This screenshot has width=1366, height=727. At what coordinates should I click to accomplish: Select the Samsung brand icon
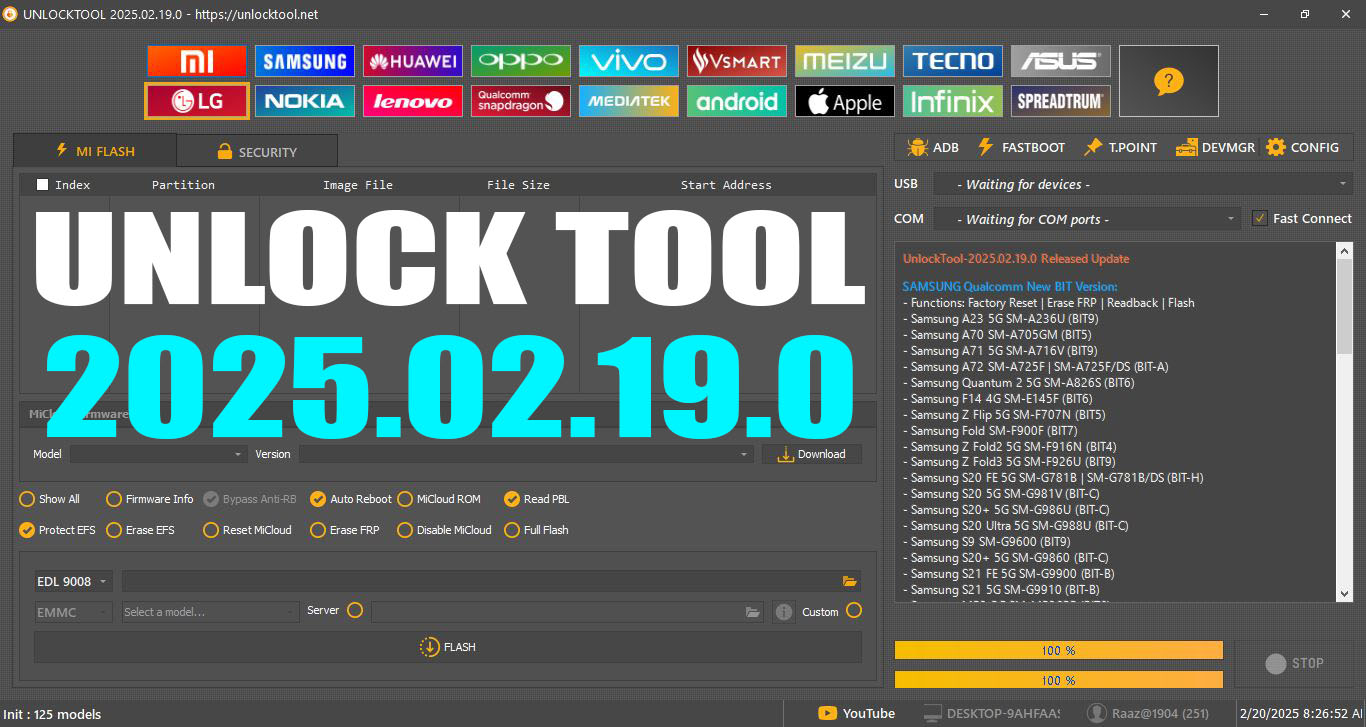click(305, 62)
